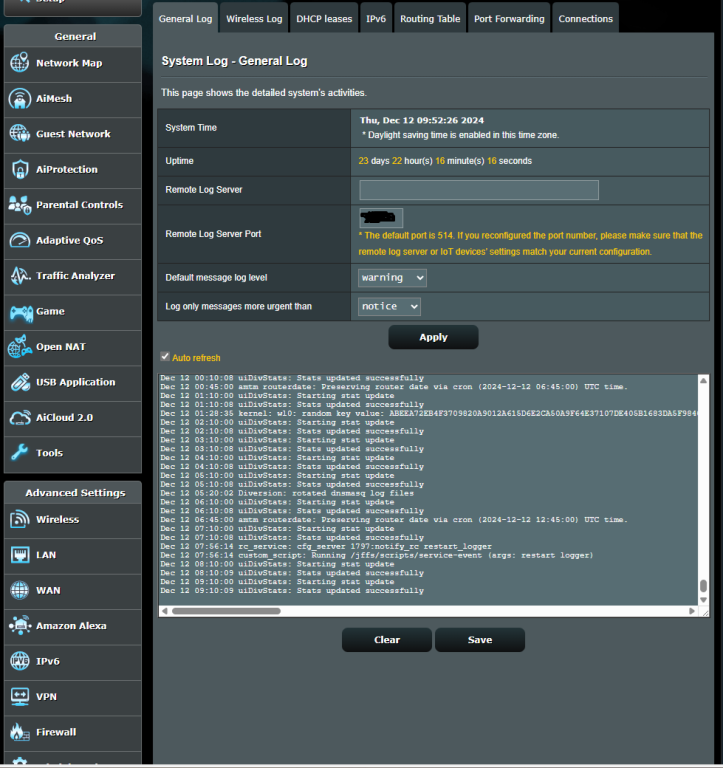
Task: Click the LAN port icon
Action: [20, 555]
